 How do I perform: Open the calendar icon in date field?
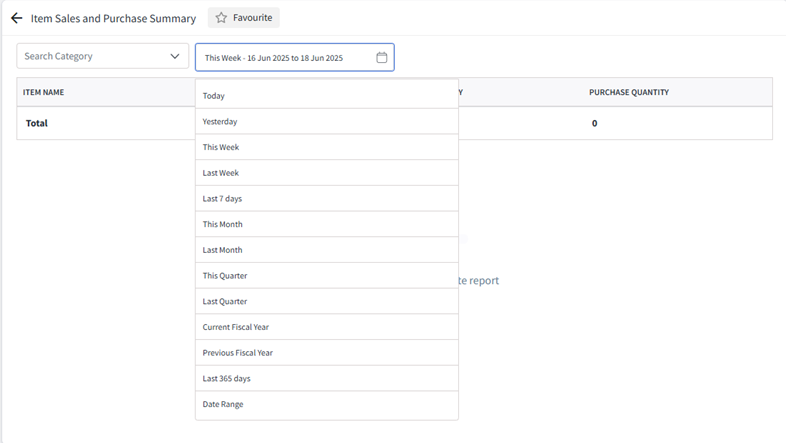381,58
